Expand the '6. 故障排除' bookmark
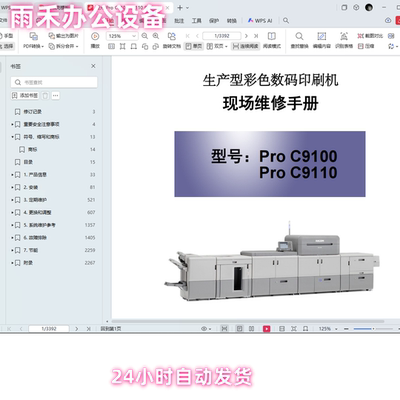This screenshot has height=400, width=400. click(12, 238)
